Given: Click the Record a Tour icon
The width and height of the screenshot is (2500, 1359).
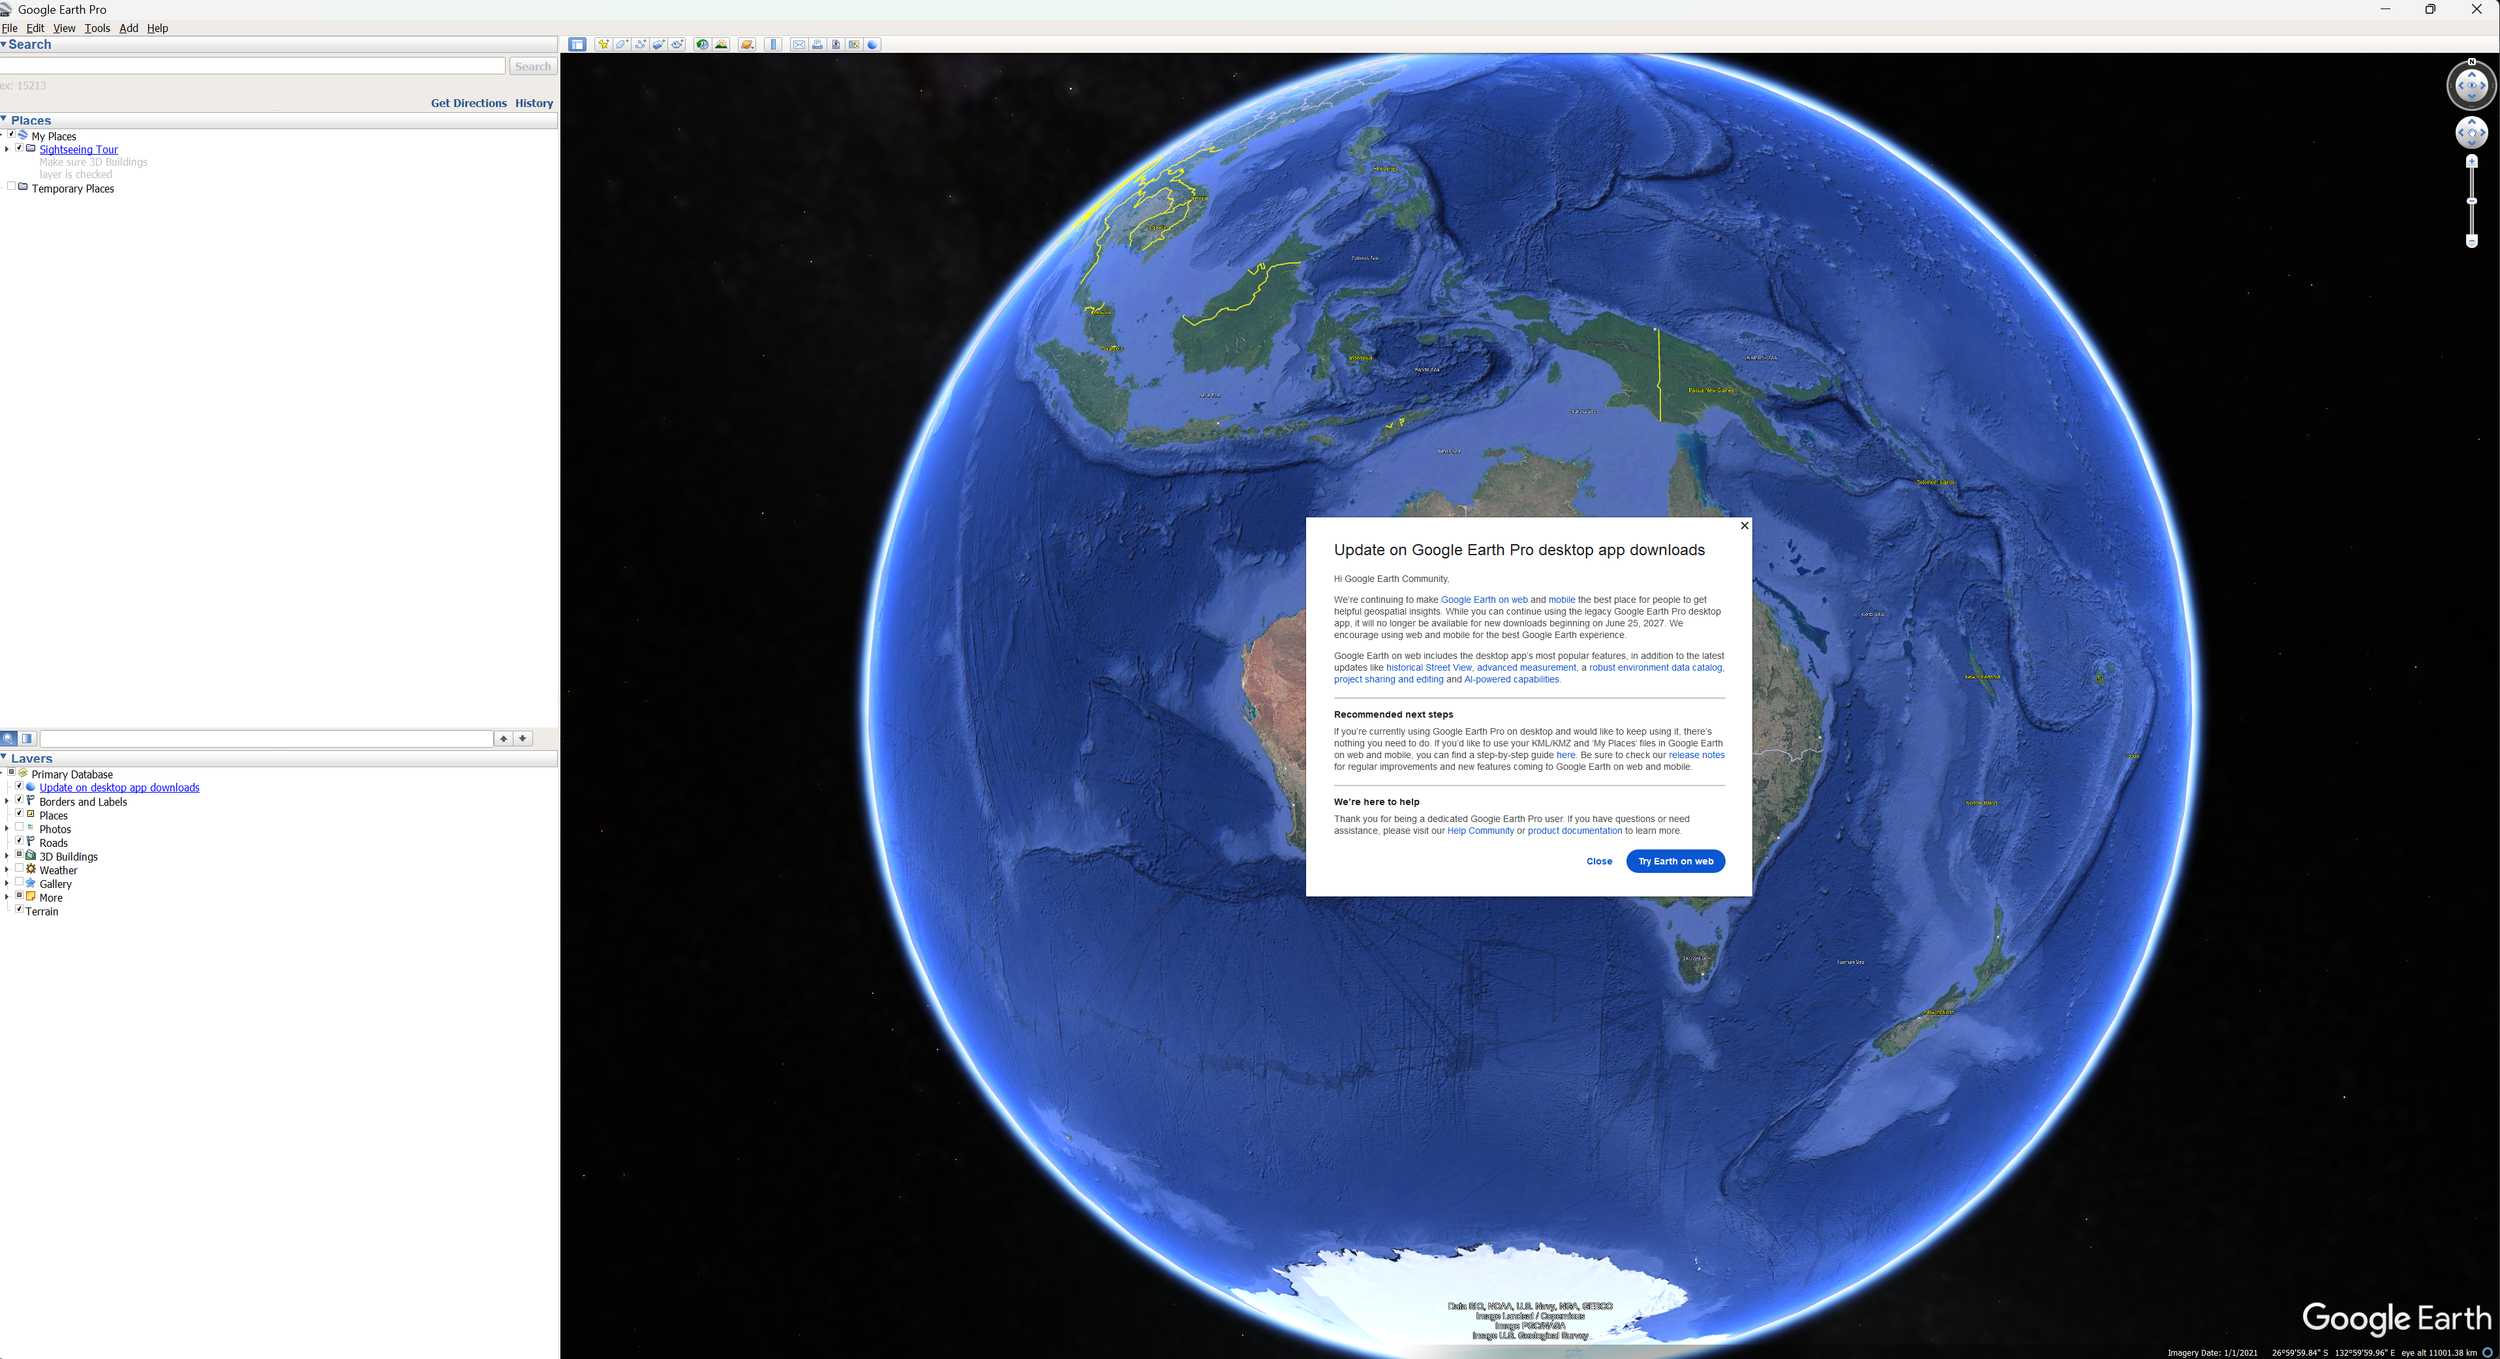Looking at the screenshot, I should tap(677, 45).
